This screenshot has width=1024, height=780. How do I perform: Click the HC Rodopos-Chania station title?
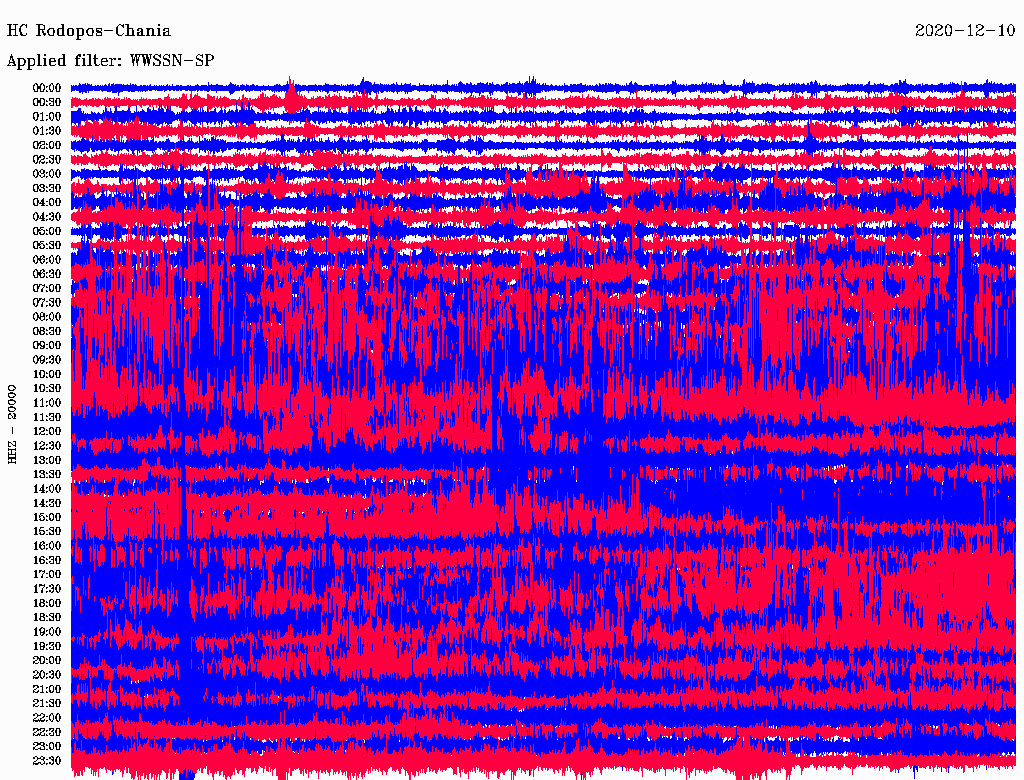tap(89, 31)
